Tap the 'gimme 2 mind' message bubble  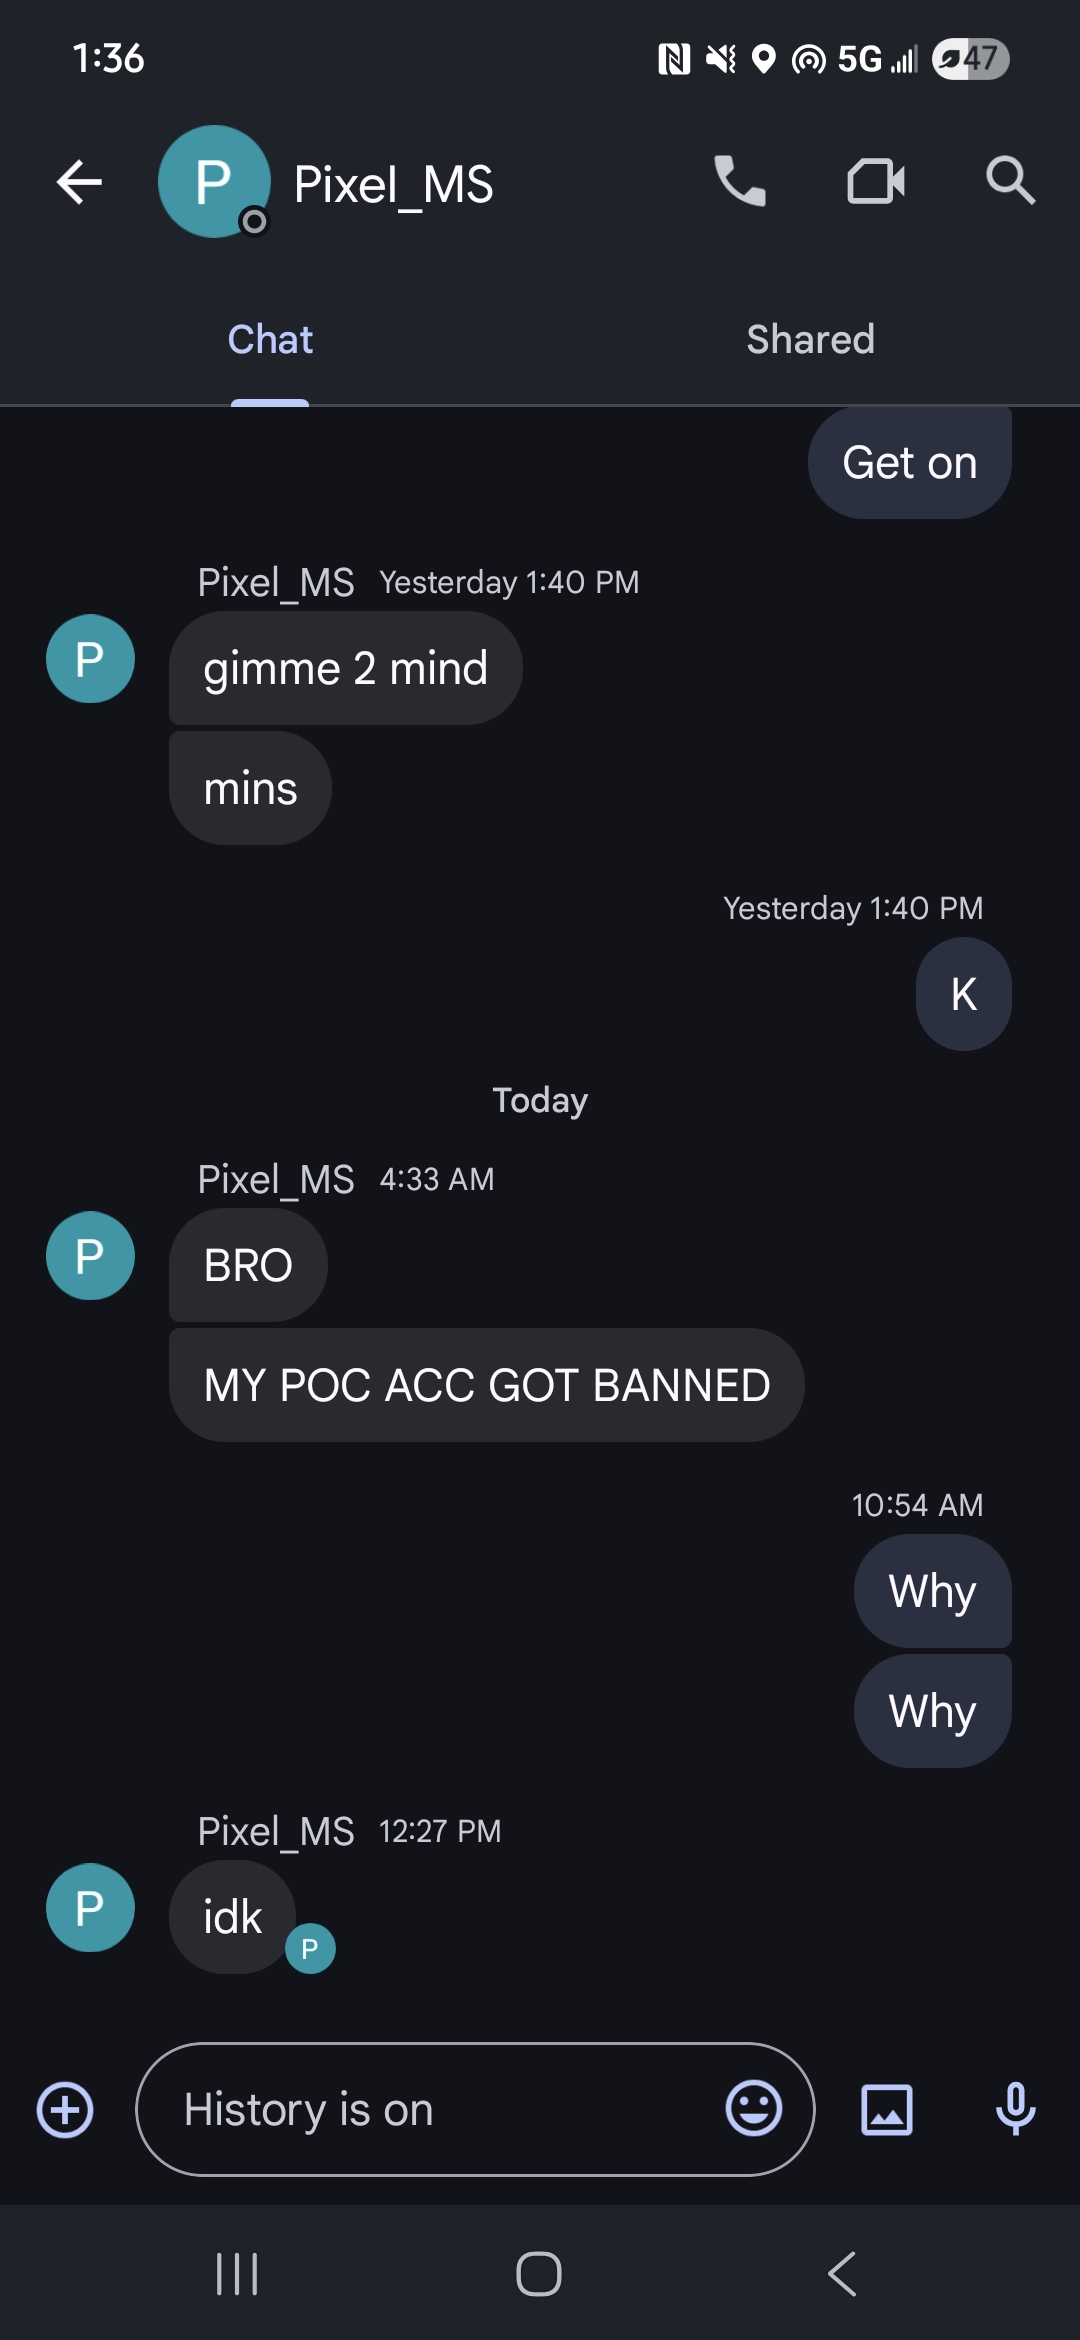pos(345,668)
